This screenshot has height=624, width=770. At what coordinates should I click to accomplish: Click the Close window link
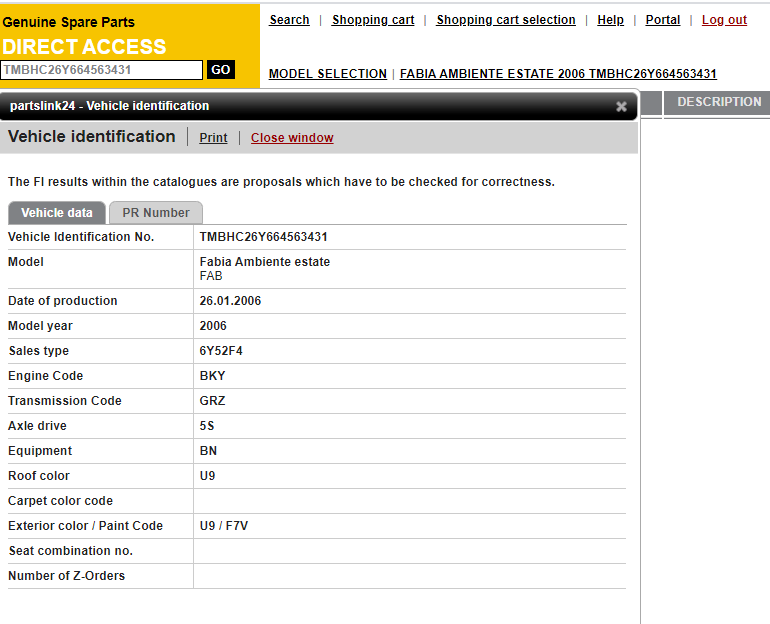292,138
